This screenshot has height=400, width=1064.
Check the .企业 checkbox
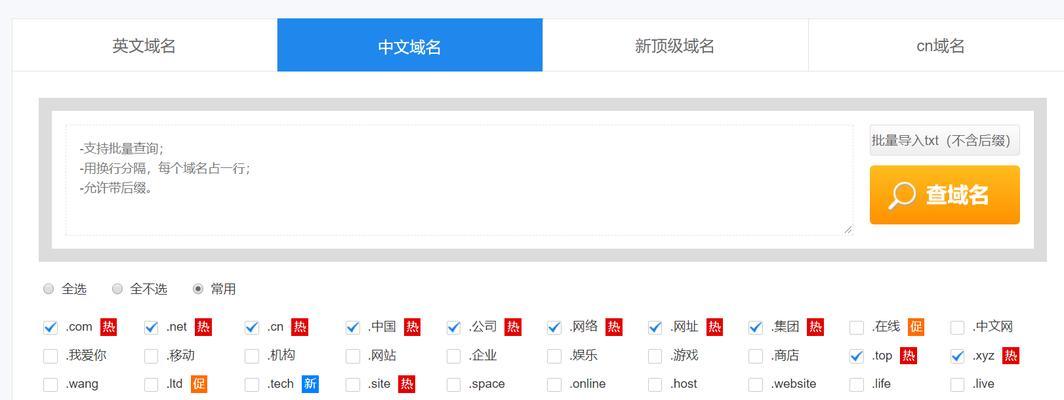pyautogui.click(x=453, y=356)
